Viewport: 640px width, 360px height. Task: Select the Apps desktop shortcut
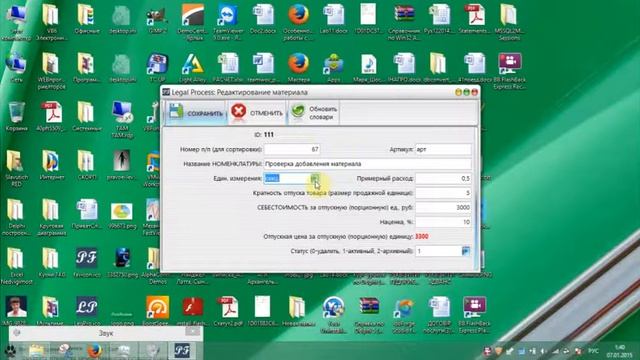click(x=333, y=67)
